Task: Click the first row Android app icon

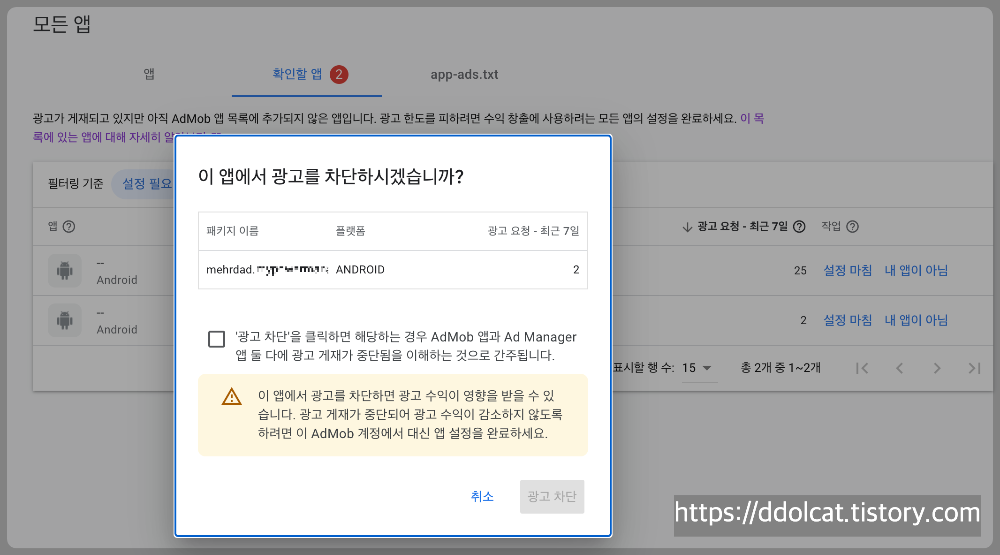Action: (64, 271)
